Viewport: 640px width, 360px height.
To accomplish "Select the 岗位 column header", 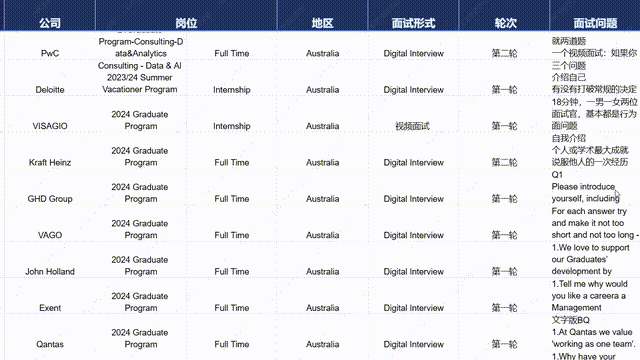I will tap(186, 23).
